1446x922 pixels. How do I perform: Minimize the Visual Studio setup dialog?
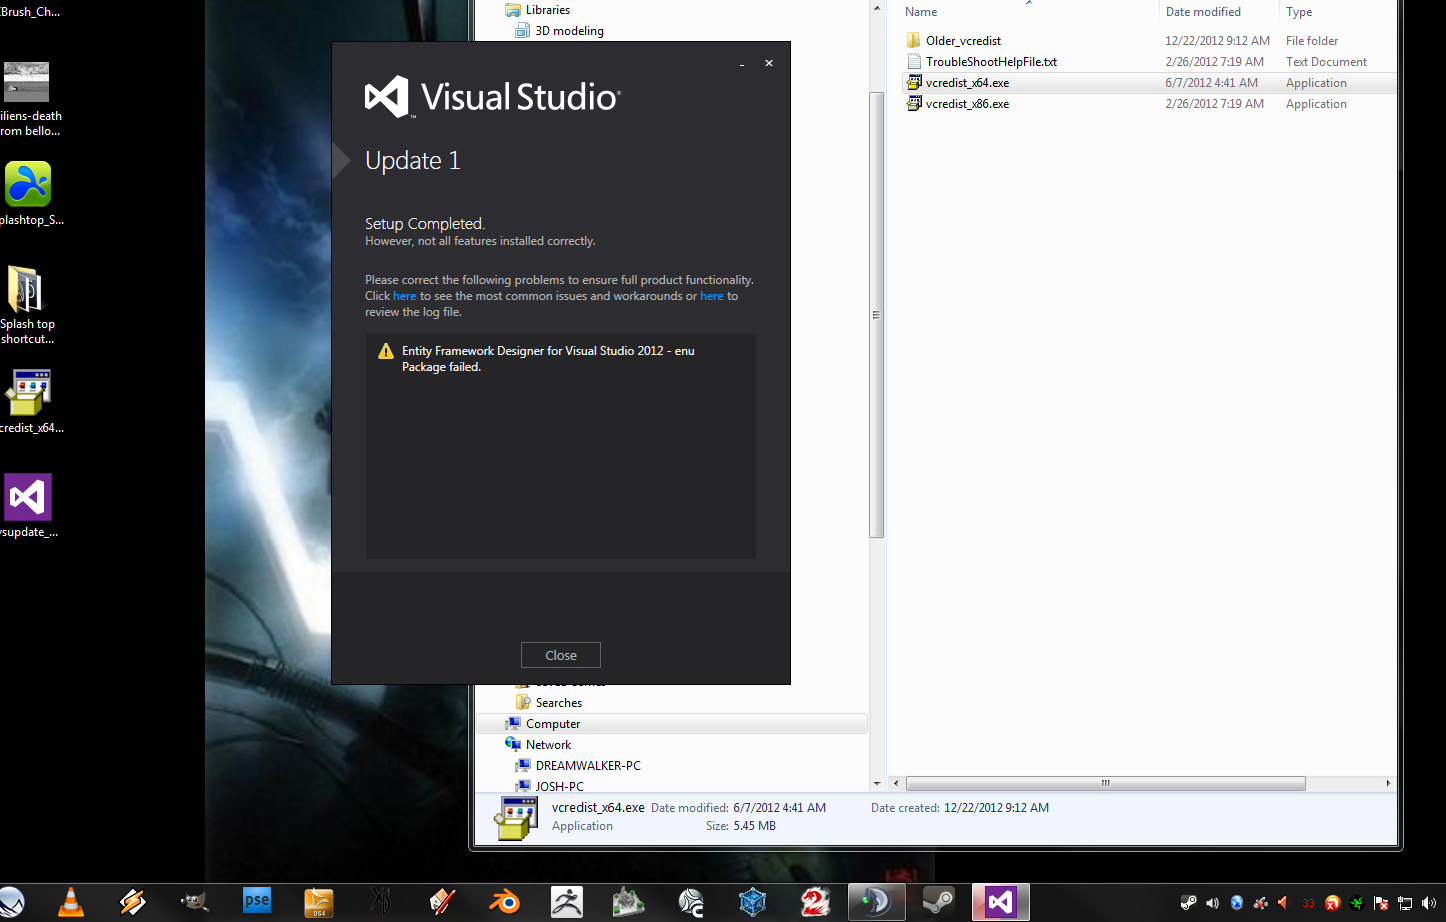(742, 63)
